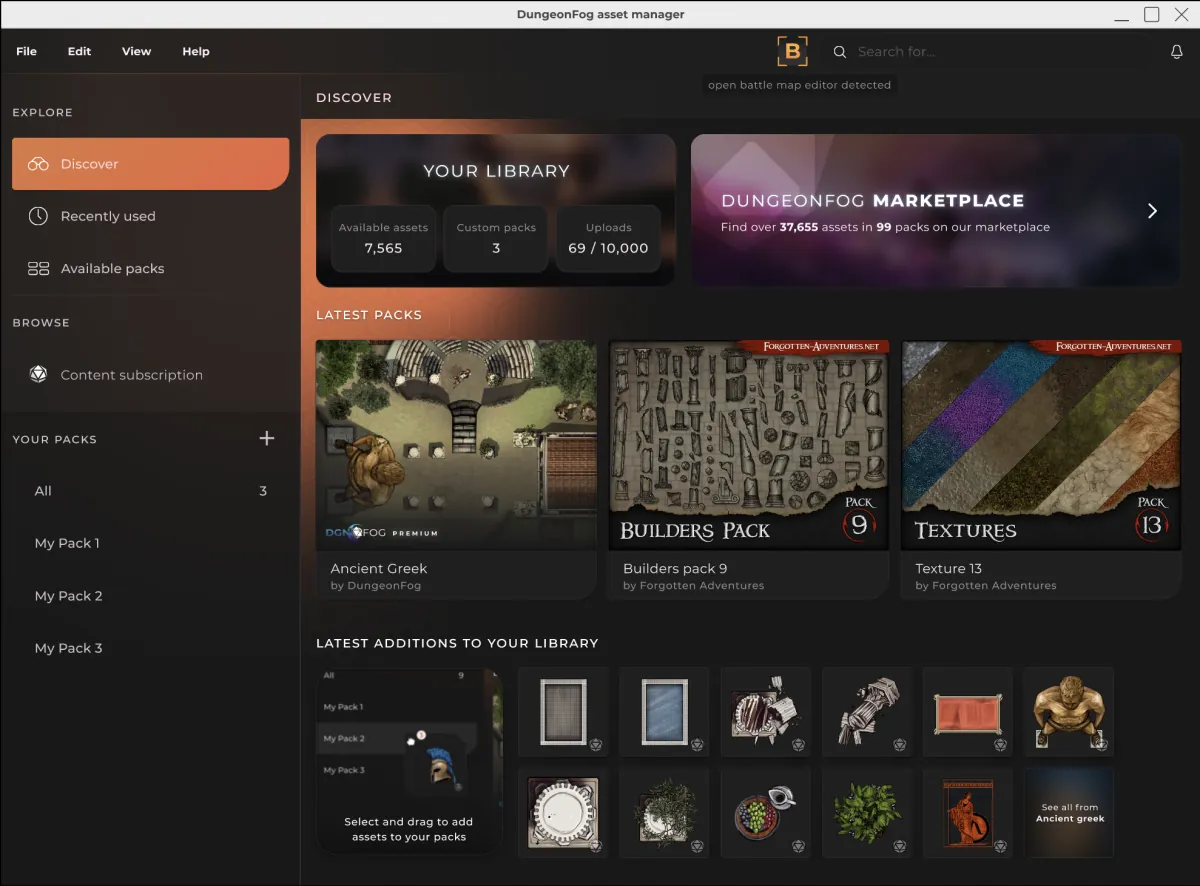Select the blue water pool asset

pyautogui.click(x=664, y=712)
